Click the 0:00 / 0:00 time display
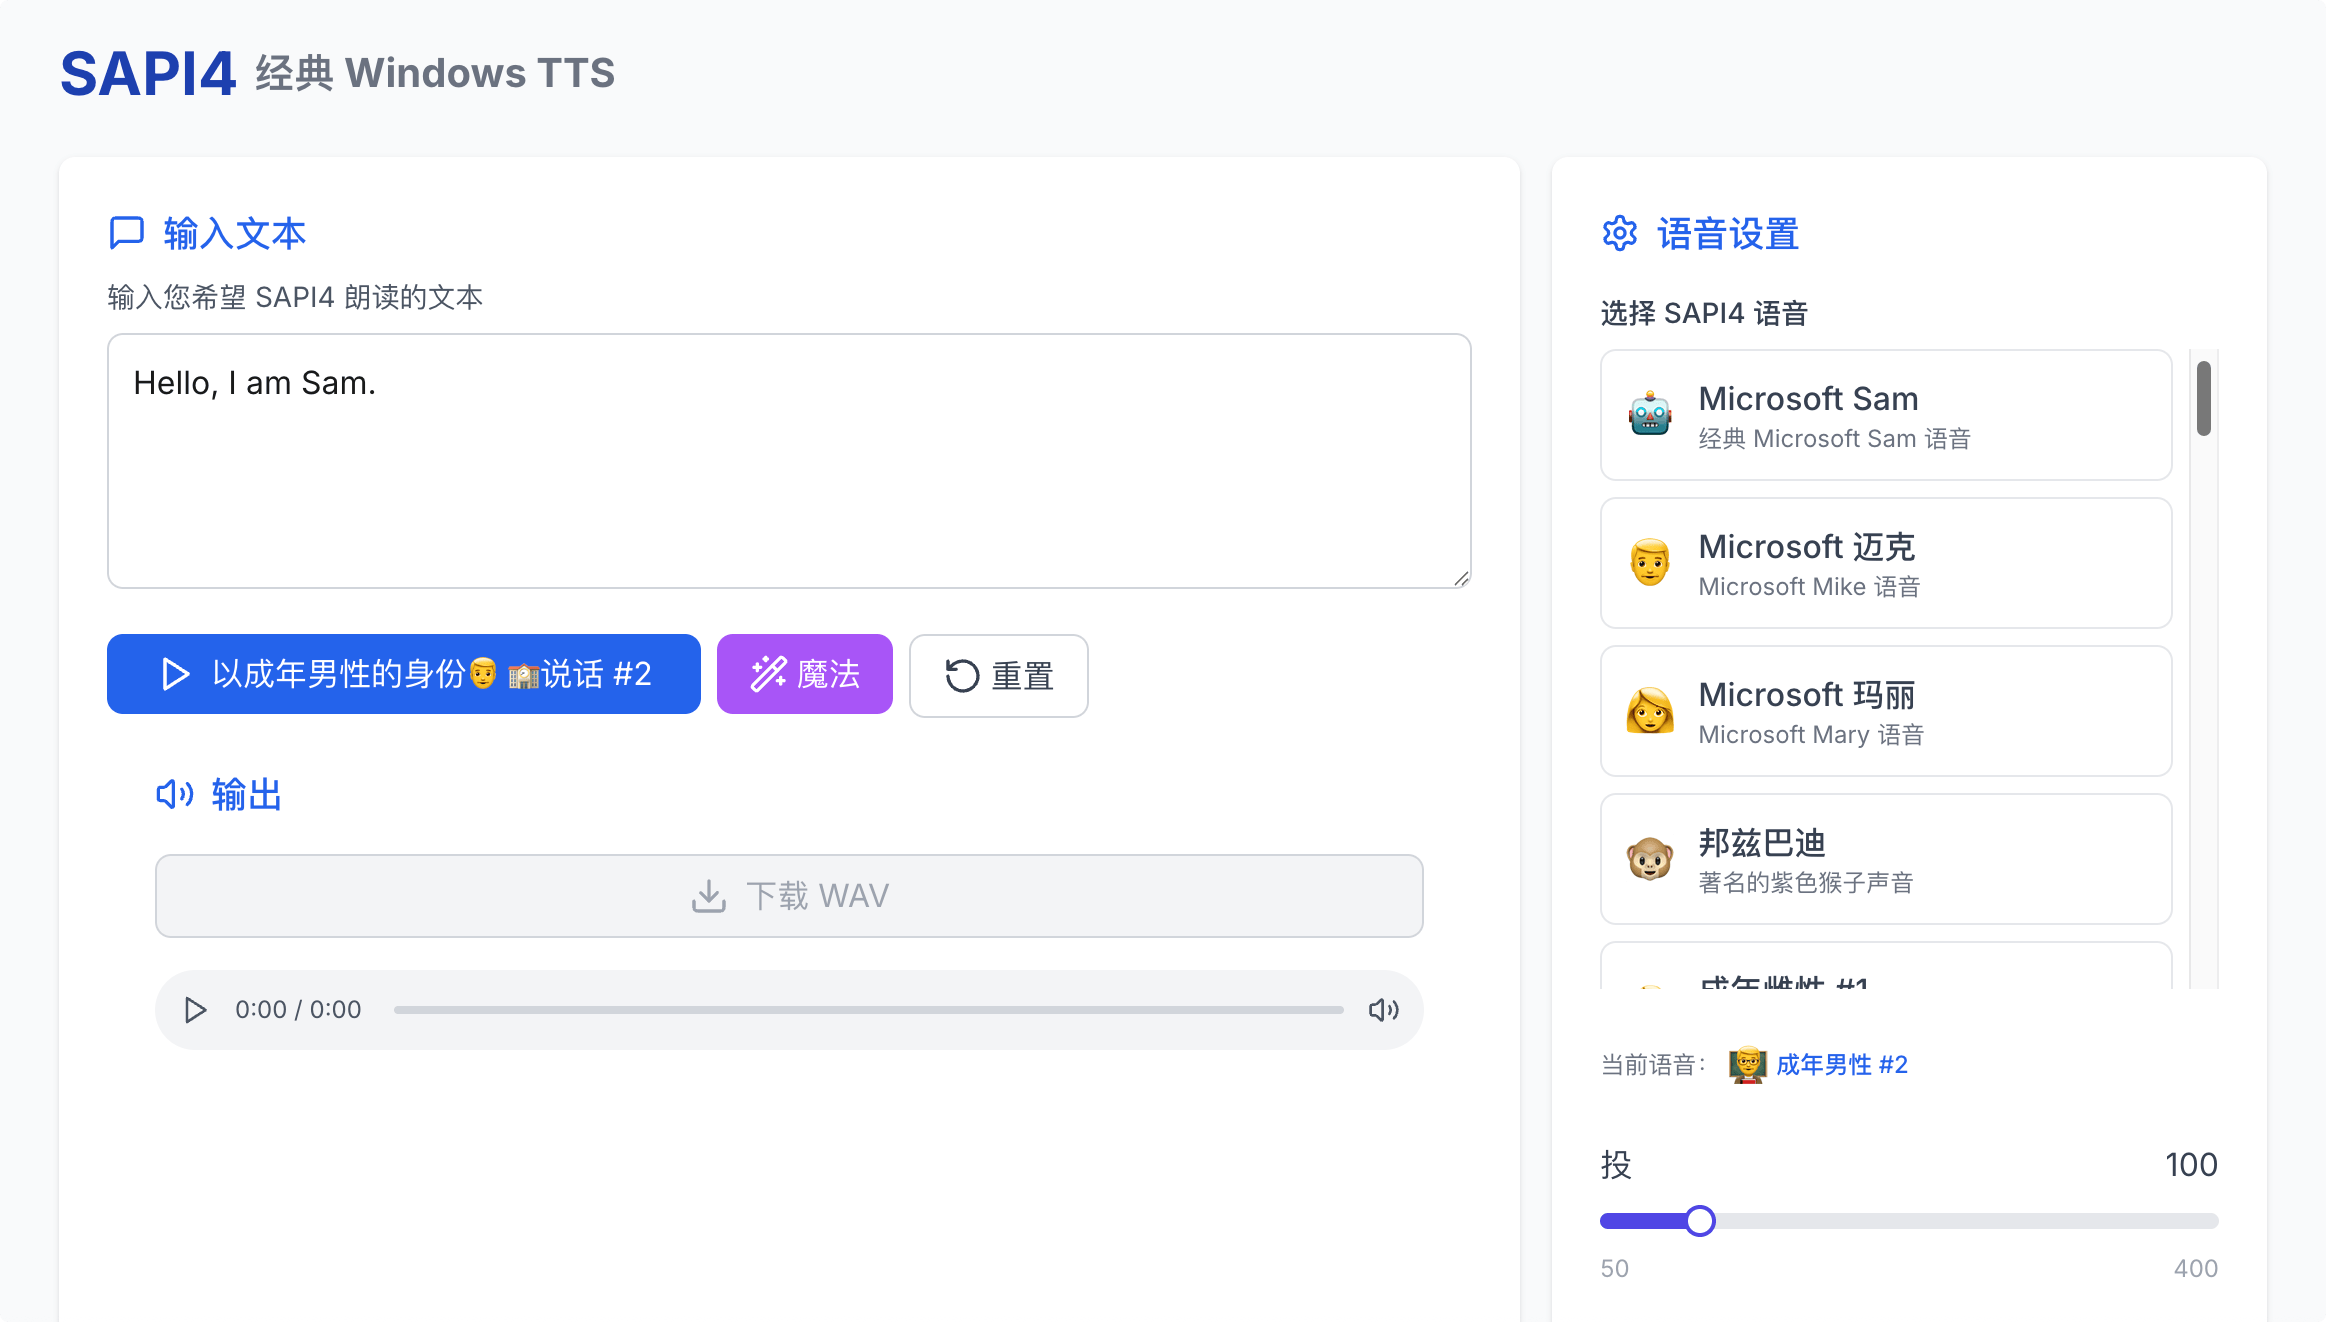Image resolution: width=2326 pixels, height=1322 pixels. (x=298, y=1010)
